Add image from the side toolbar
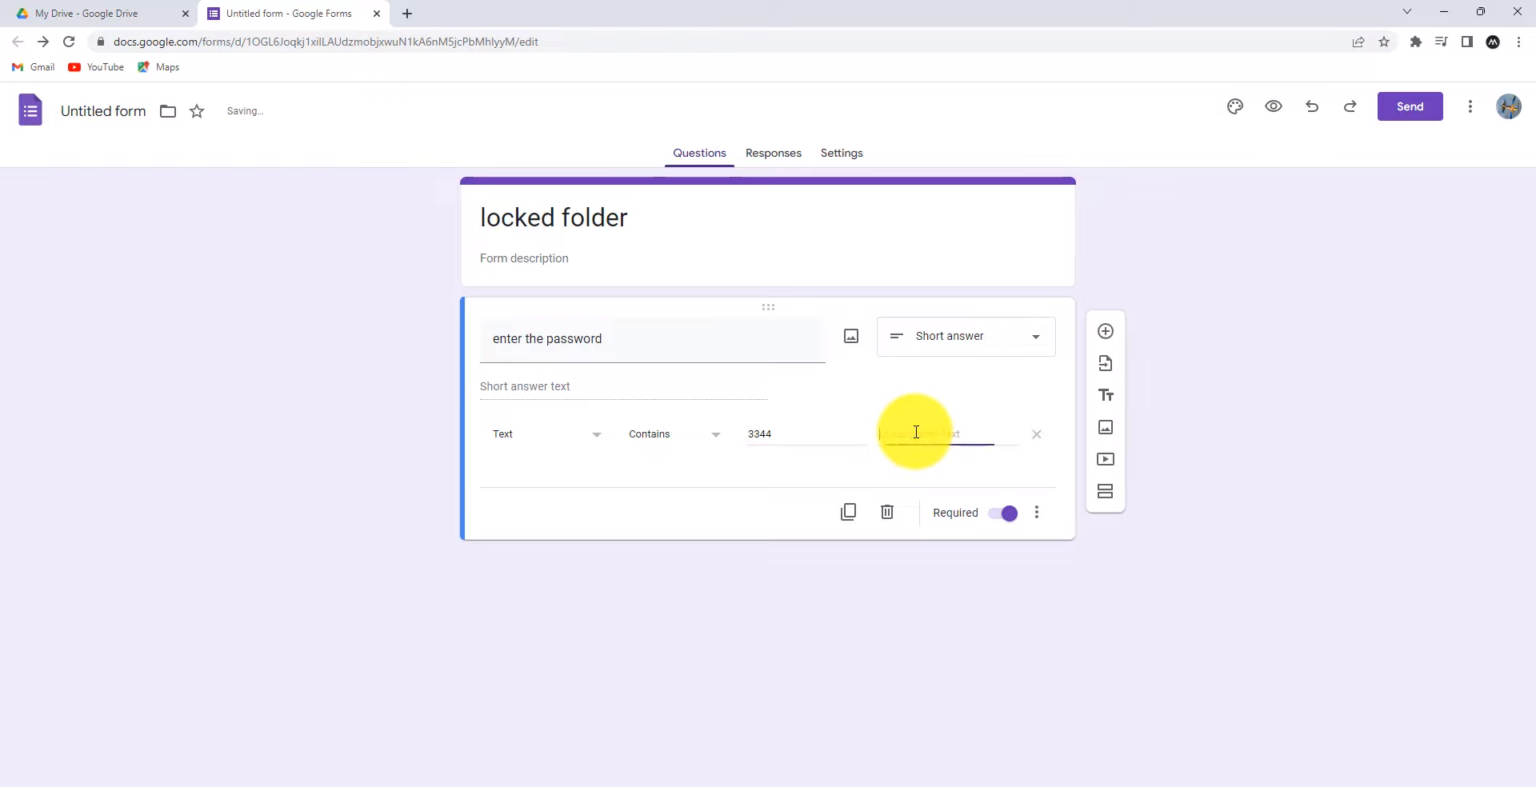Viewport: 1536px width, 787px height. (1105, 427)
